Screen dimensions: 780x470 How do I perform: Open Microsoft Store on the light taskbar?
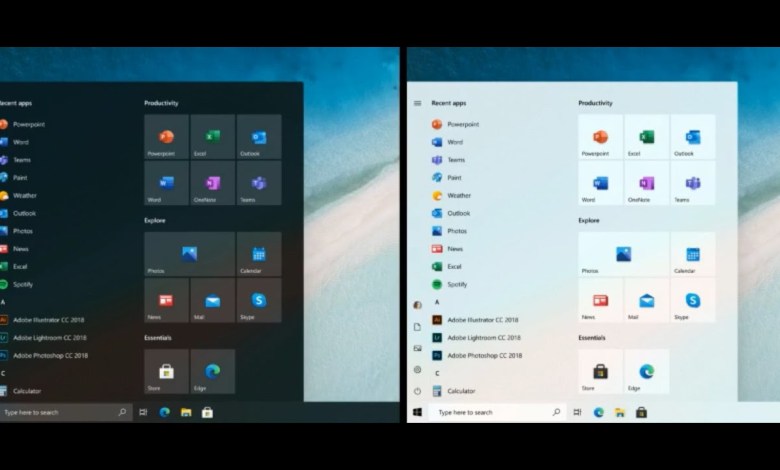pos(641,412)
